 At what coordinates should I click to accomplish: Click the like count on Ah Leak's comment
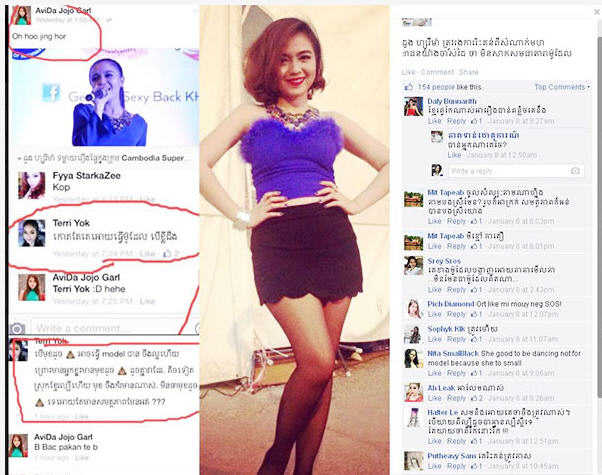point(477,398)
